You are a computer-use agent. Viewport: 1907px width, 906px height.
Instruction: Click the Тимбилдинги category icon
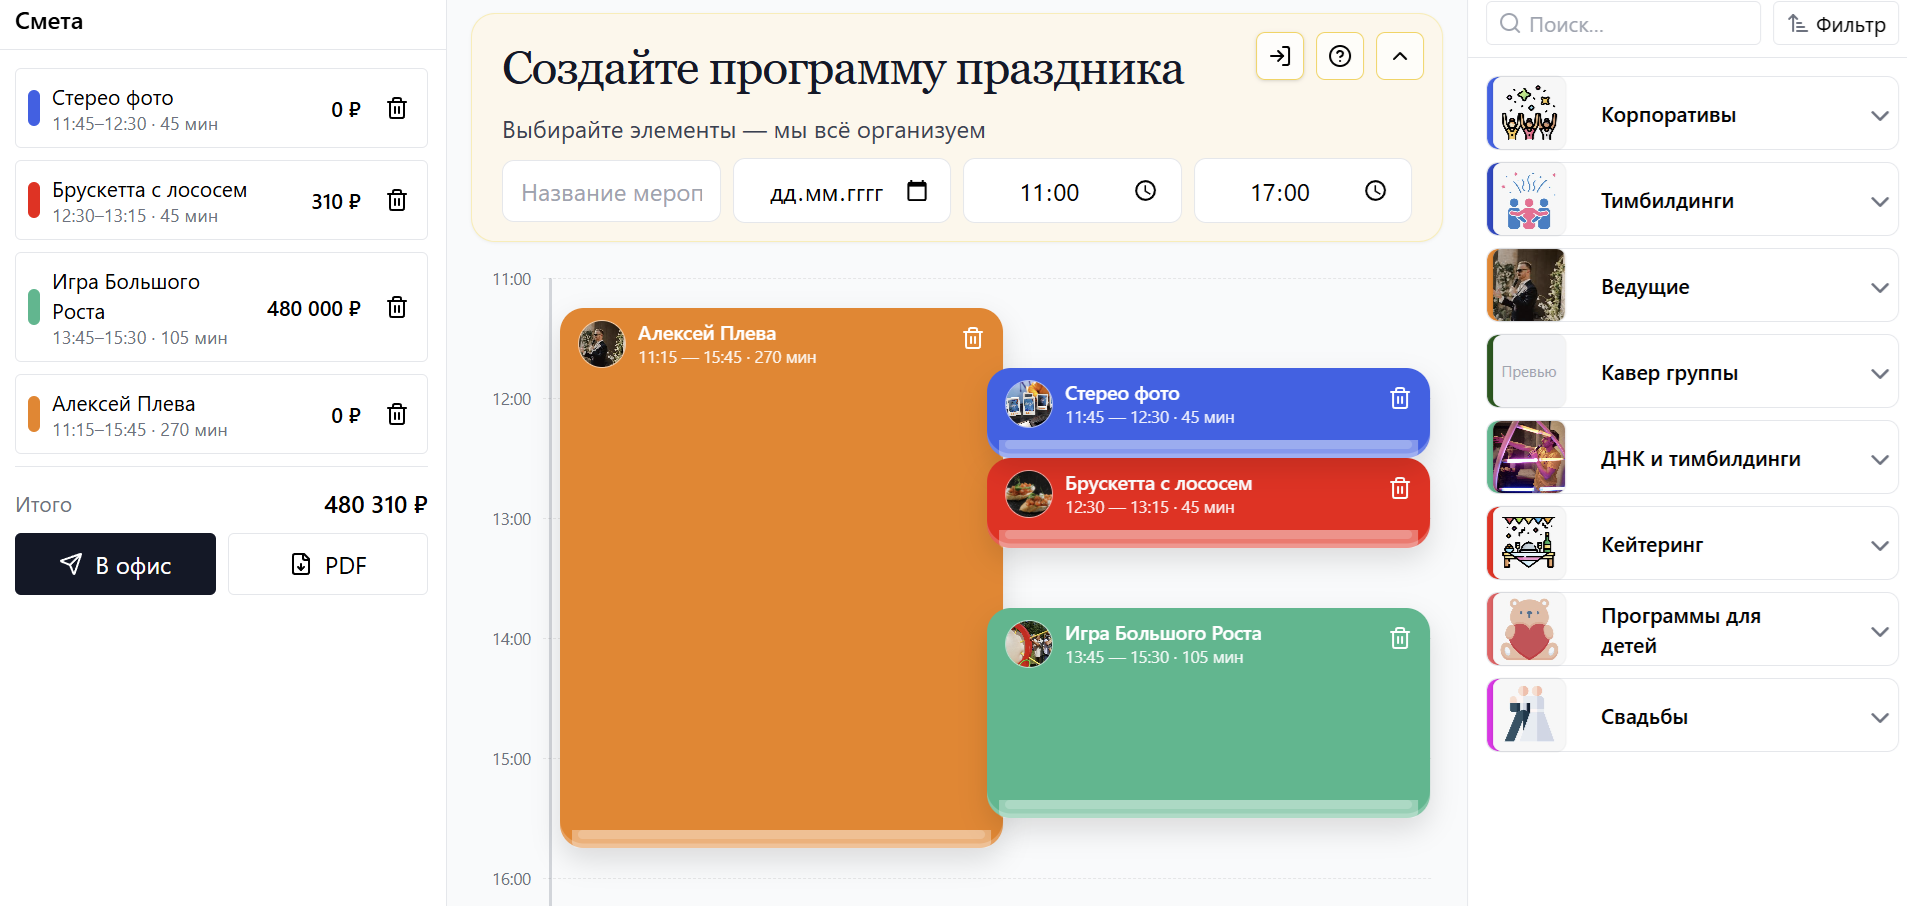1528,200
